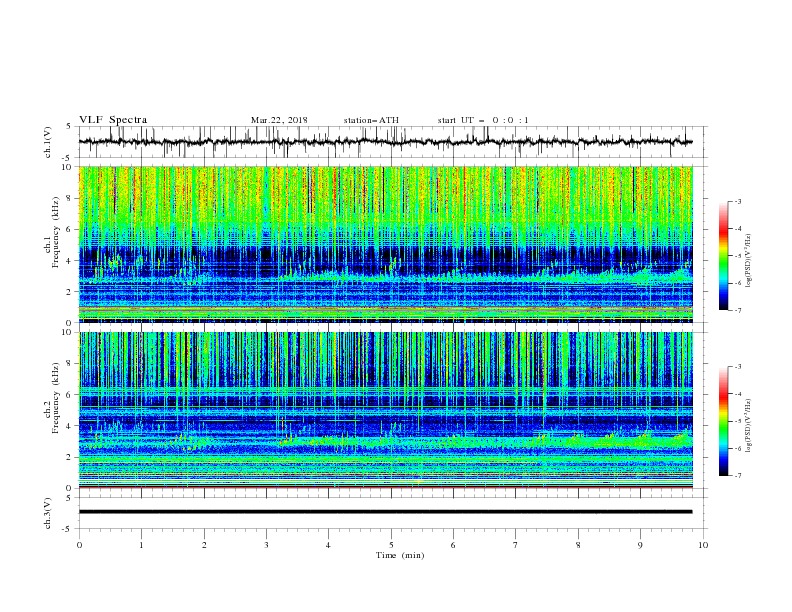Click the "9" tick on the Time axis
Viewport: 792px width, 612px height.
tap(640, 545)
